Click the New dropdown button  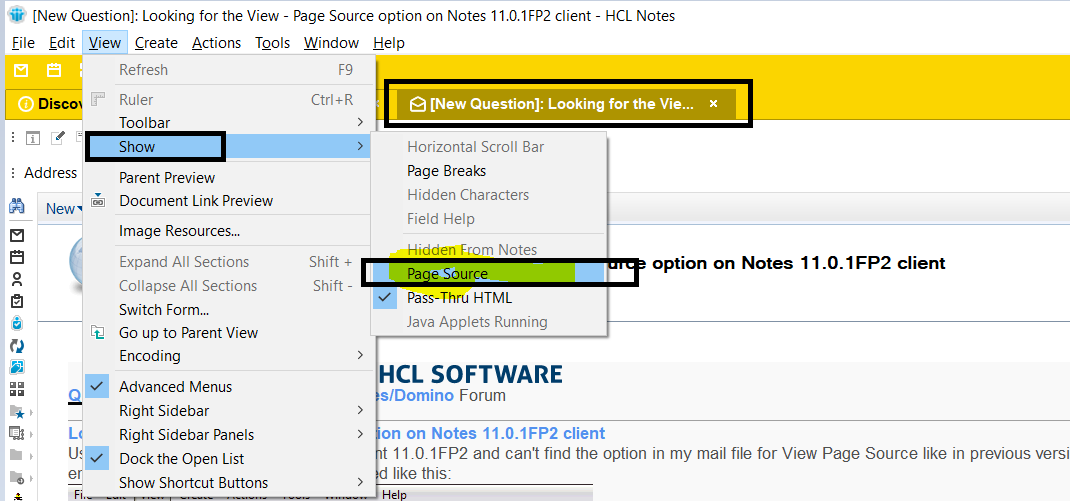tap(64, 209)
